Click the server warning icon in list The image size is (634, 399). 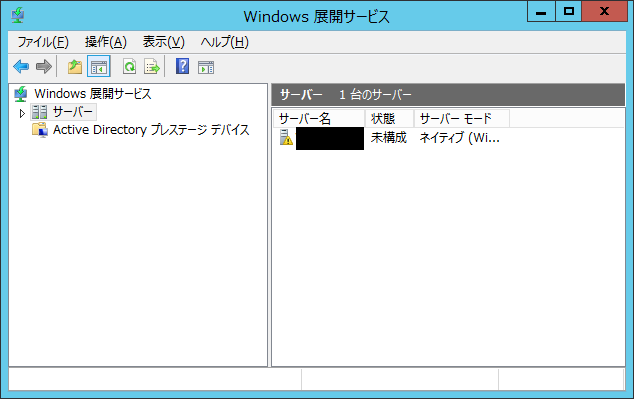(286, 137)
